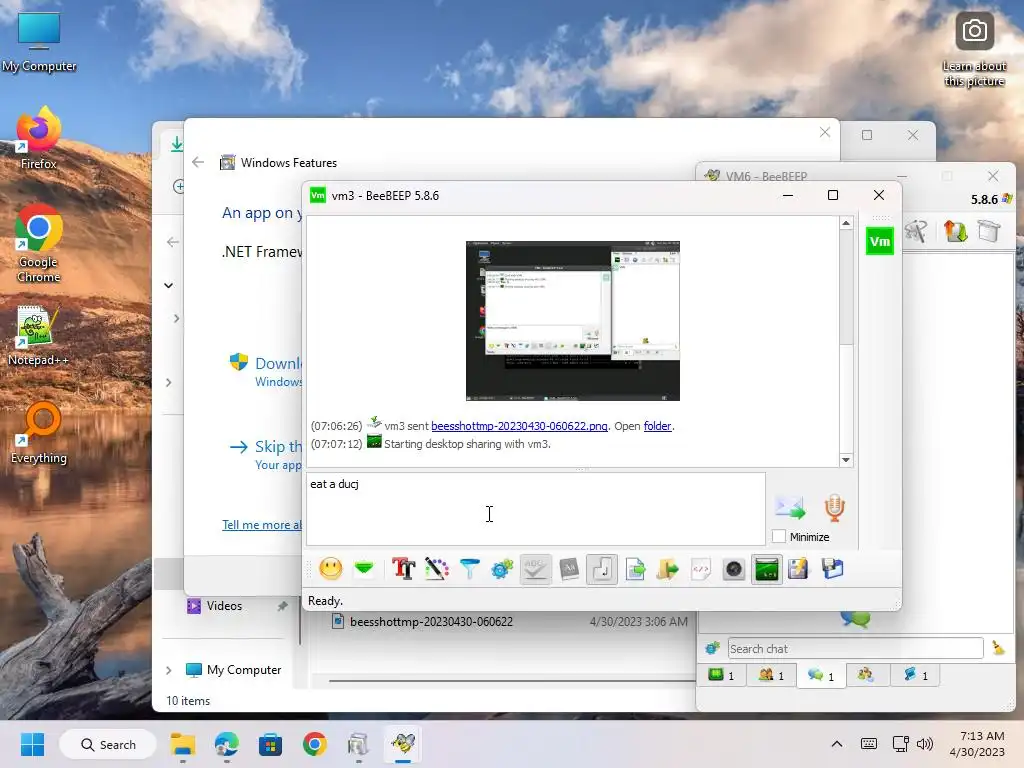Select Videos in Explorer sidebar
Image resolution: width=1024 pixels, height=768 pixels.
[224, 606]
